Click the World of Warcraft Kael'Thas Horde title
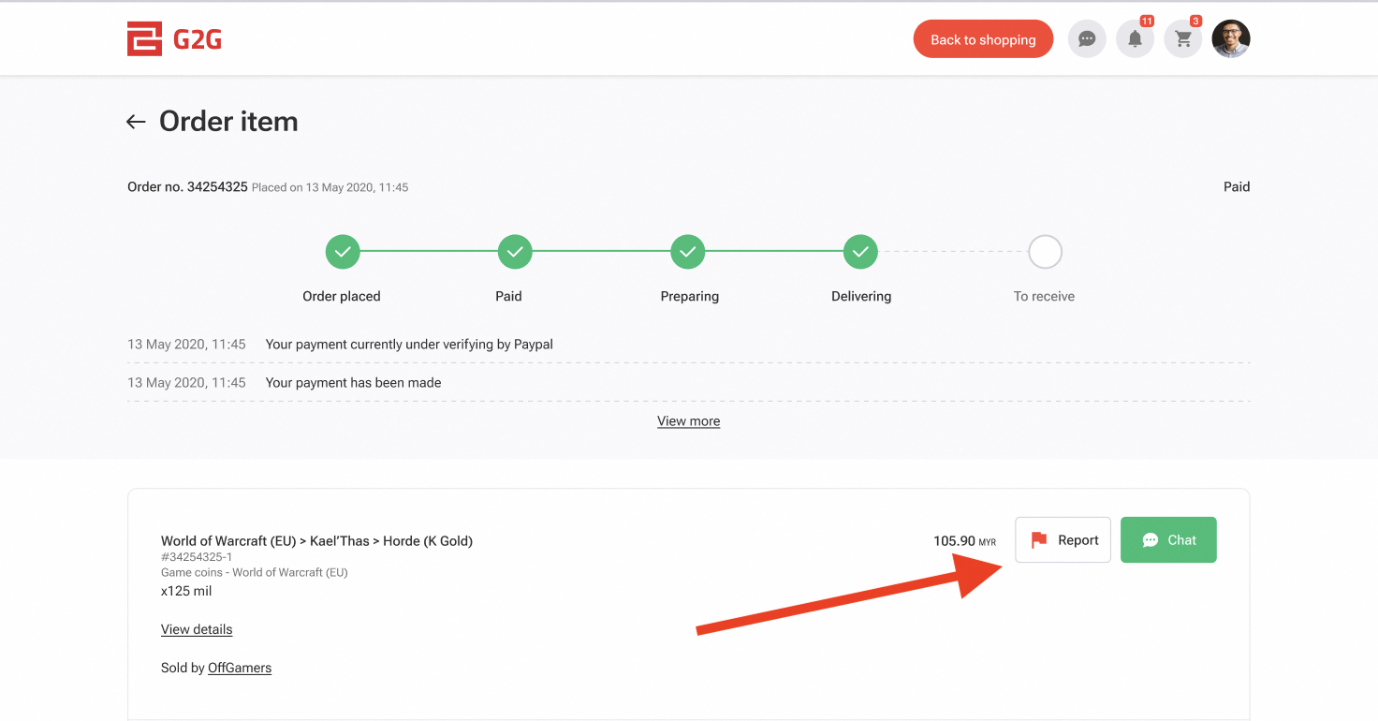Image resolution: width=1378 pixels, height=721 pixels. (317, 541)
